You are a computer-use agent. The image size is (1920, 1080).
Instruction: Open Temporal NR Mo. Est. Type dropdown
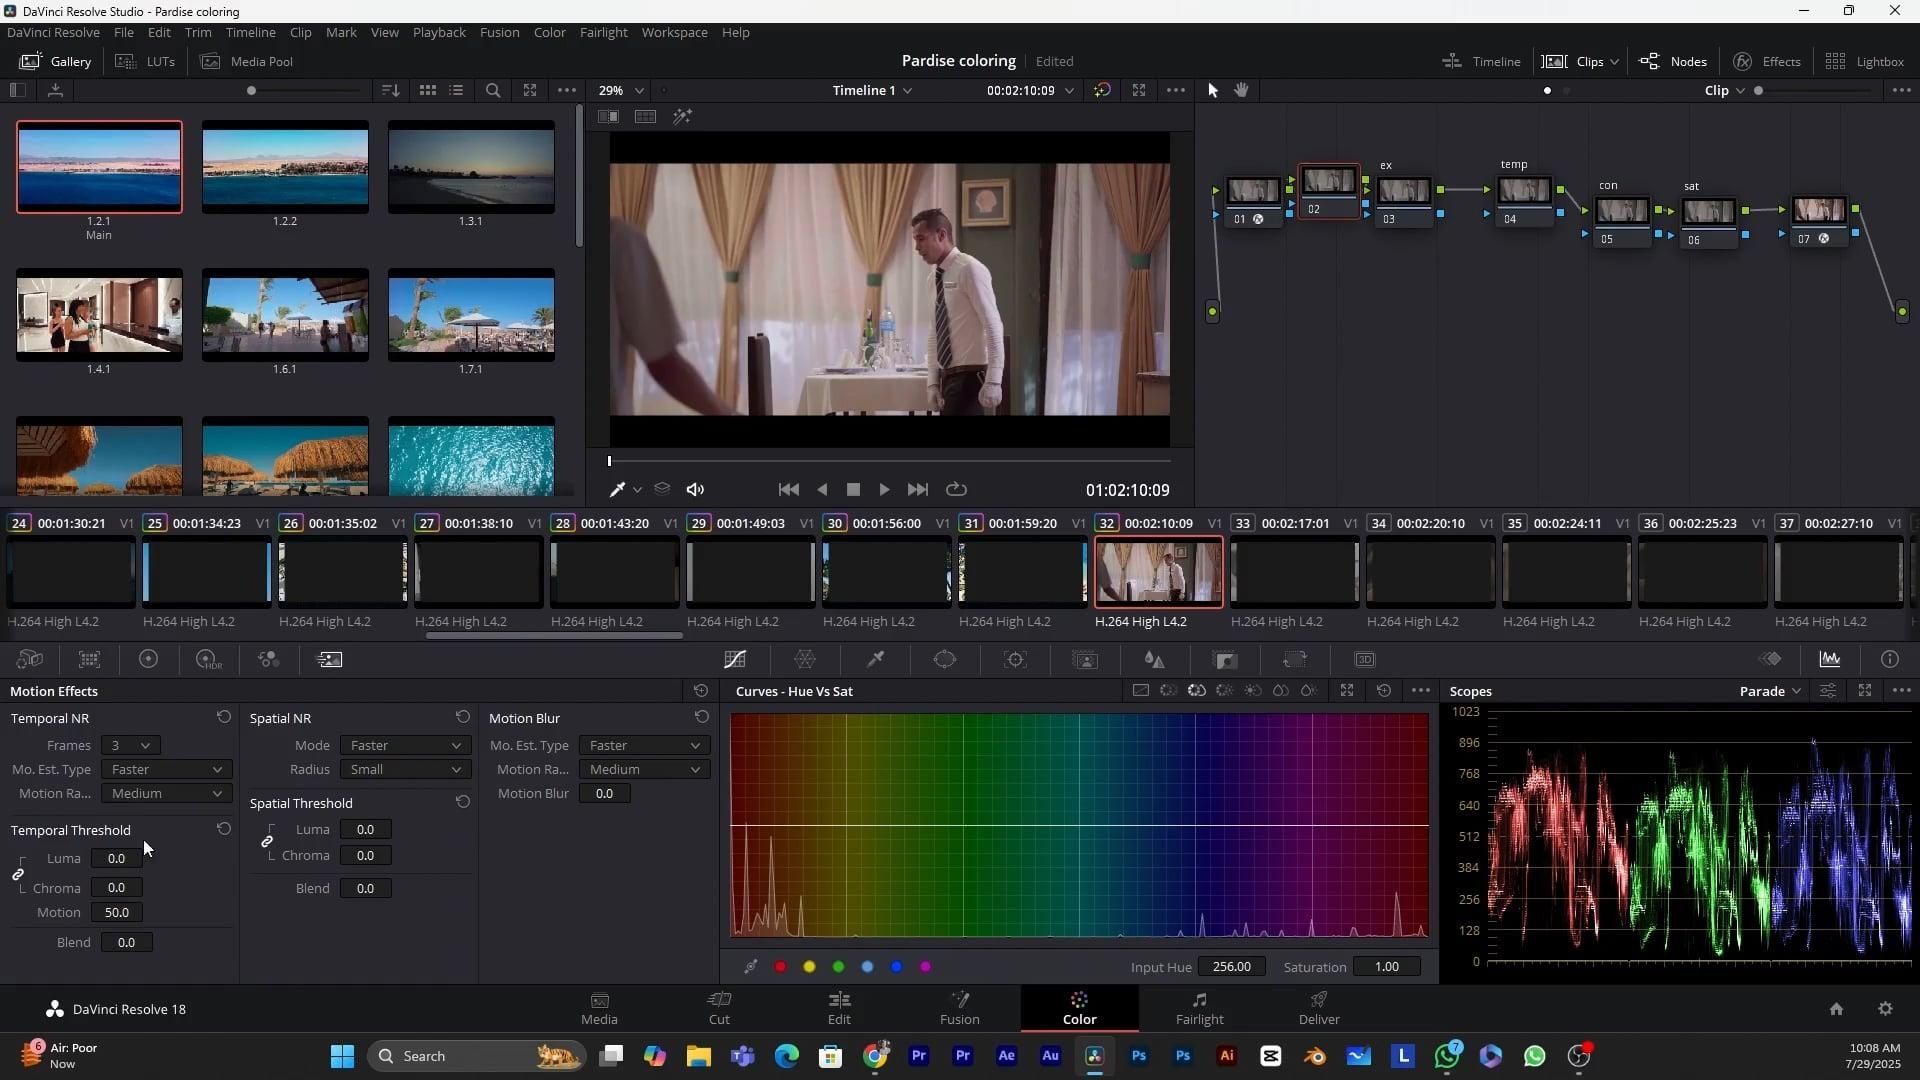click(166, 770)
